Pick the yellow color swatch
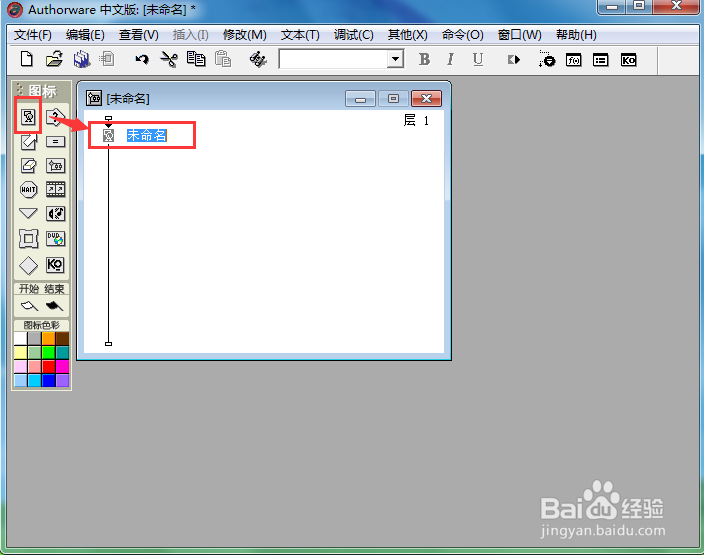The height and width of the screenshot is (555, 704). tap(21, 352)
